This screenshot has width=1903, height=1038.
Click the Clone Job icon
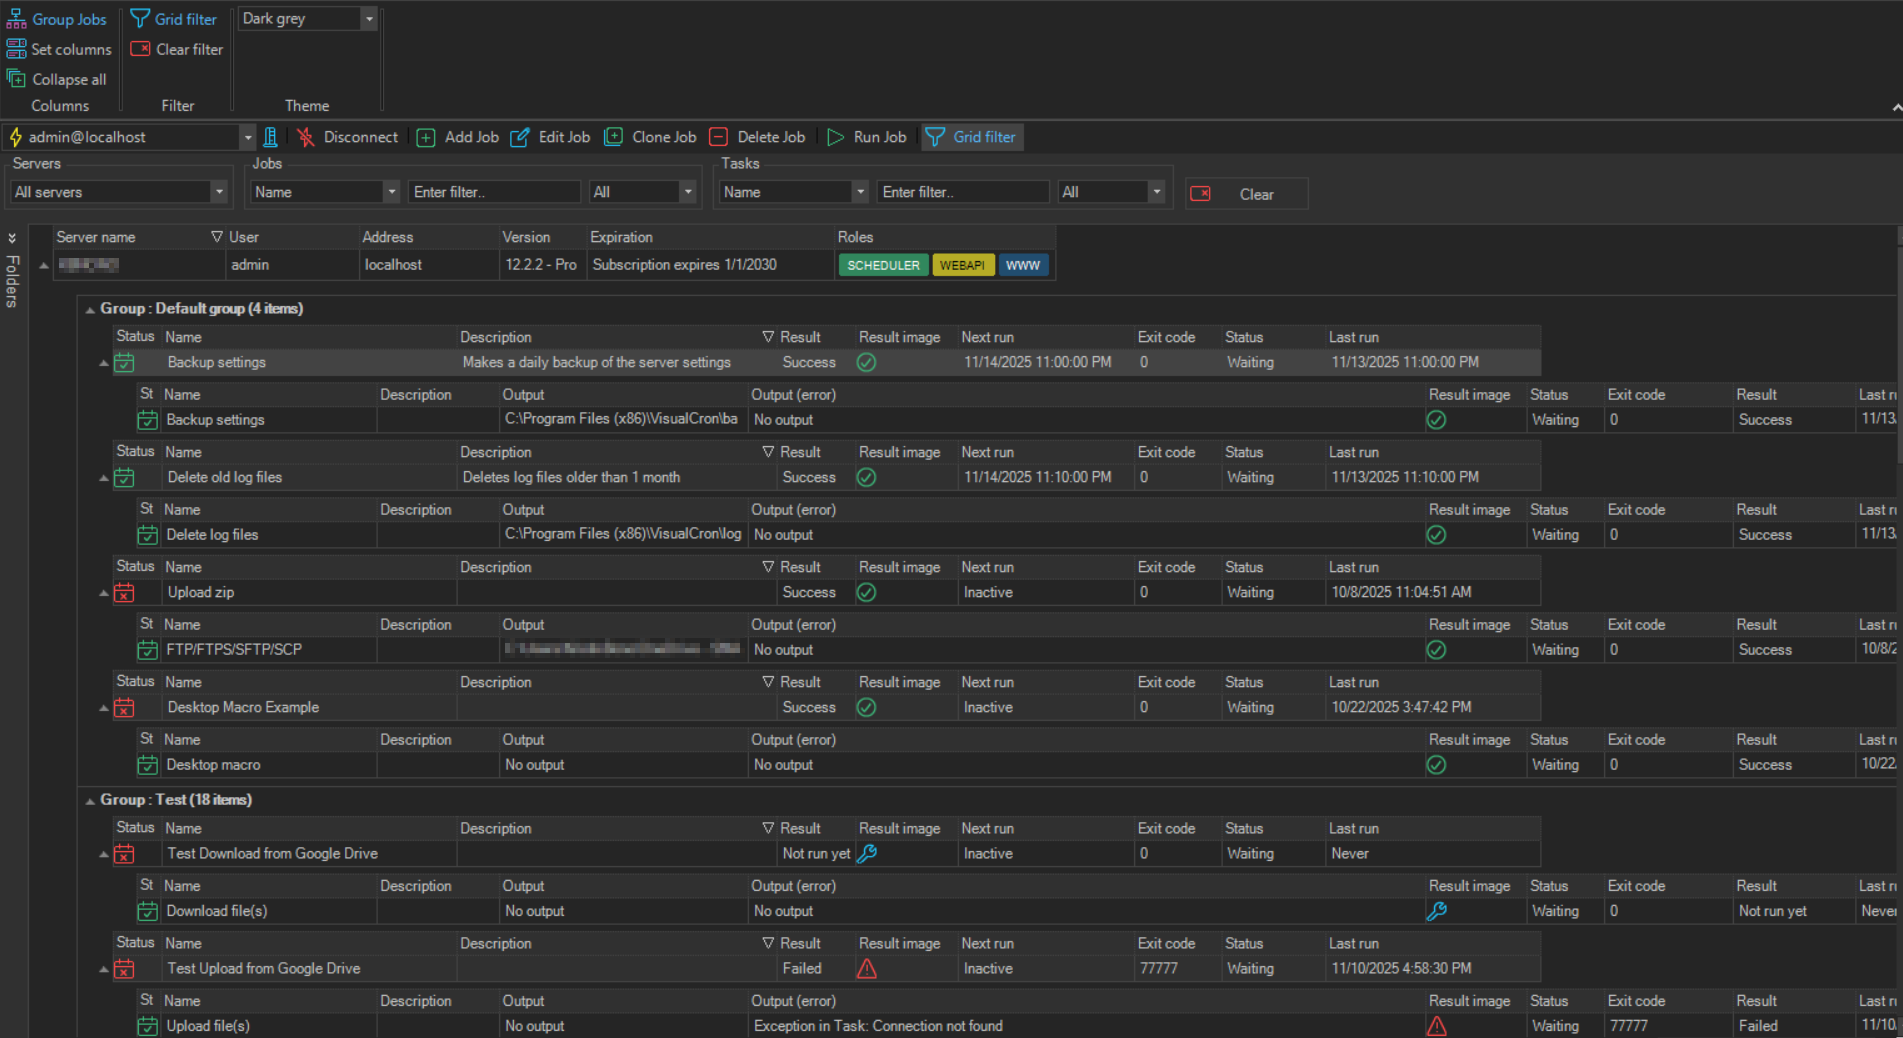click(x=614, y=138)
